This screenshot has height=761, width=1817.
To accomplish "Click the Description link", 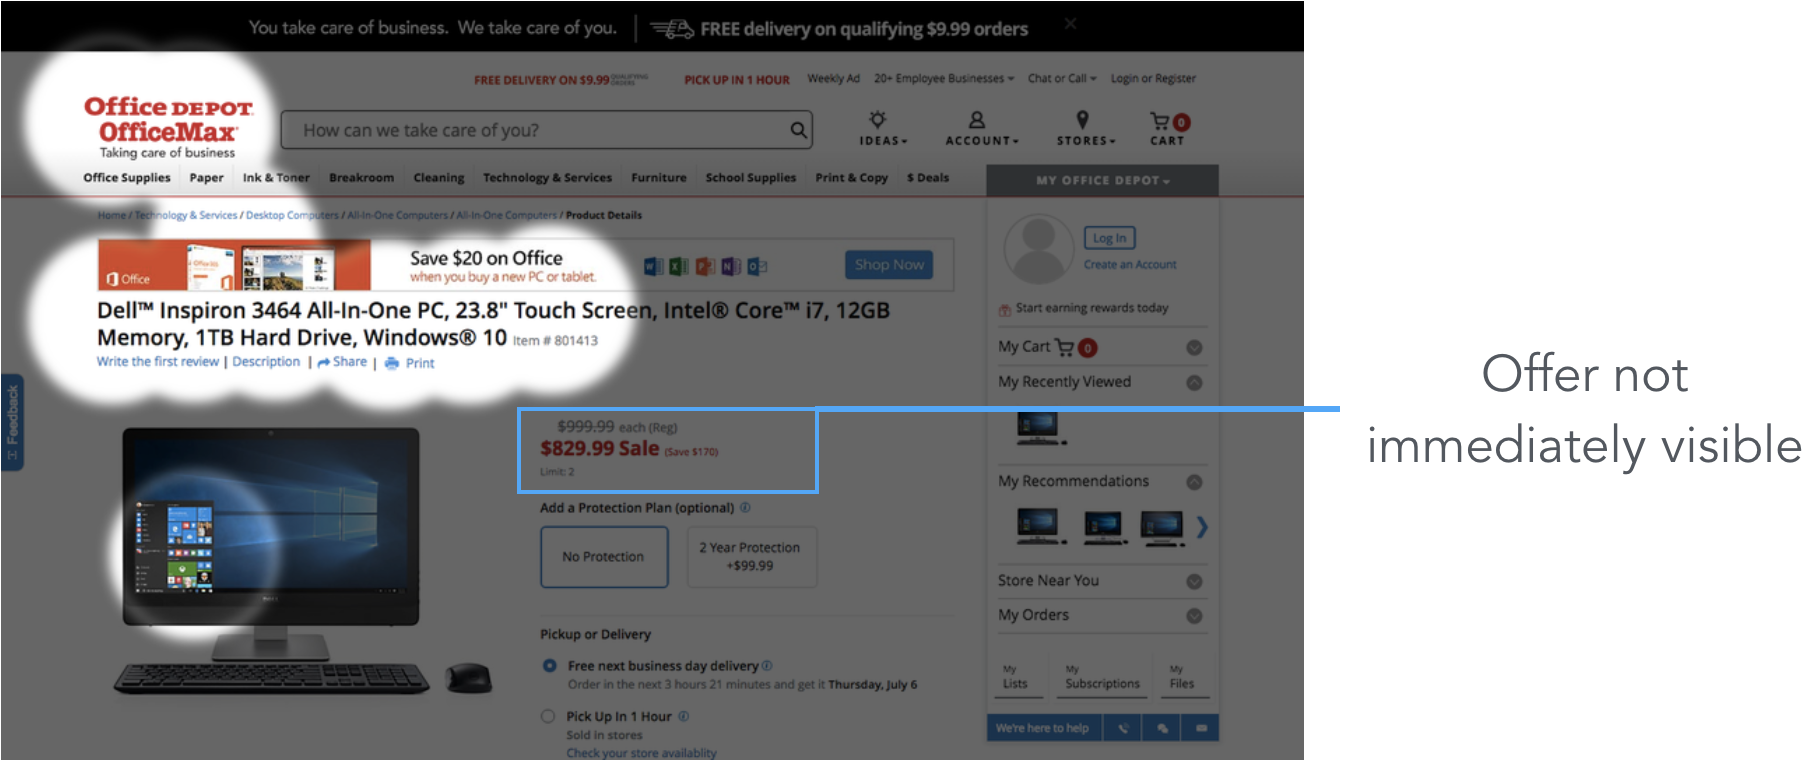I will (266, 362).
